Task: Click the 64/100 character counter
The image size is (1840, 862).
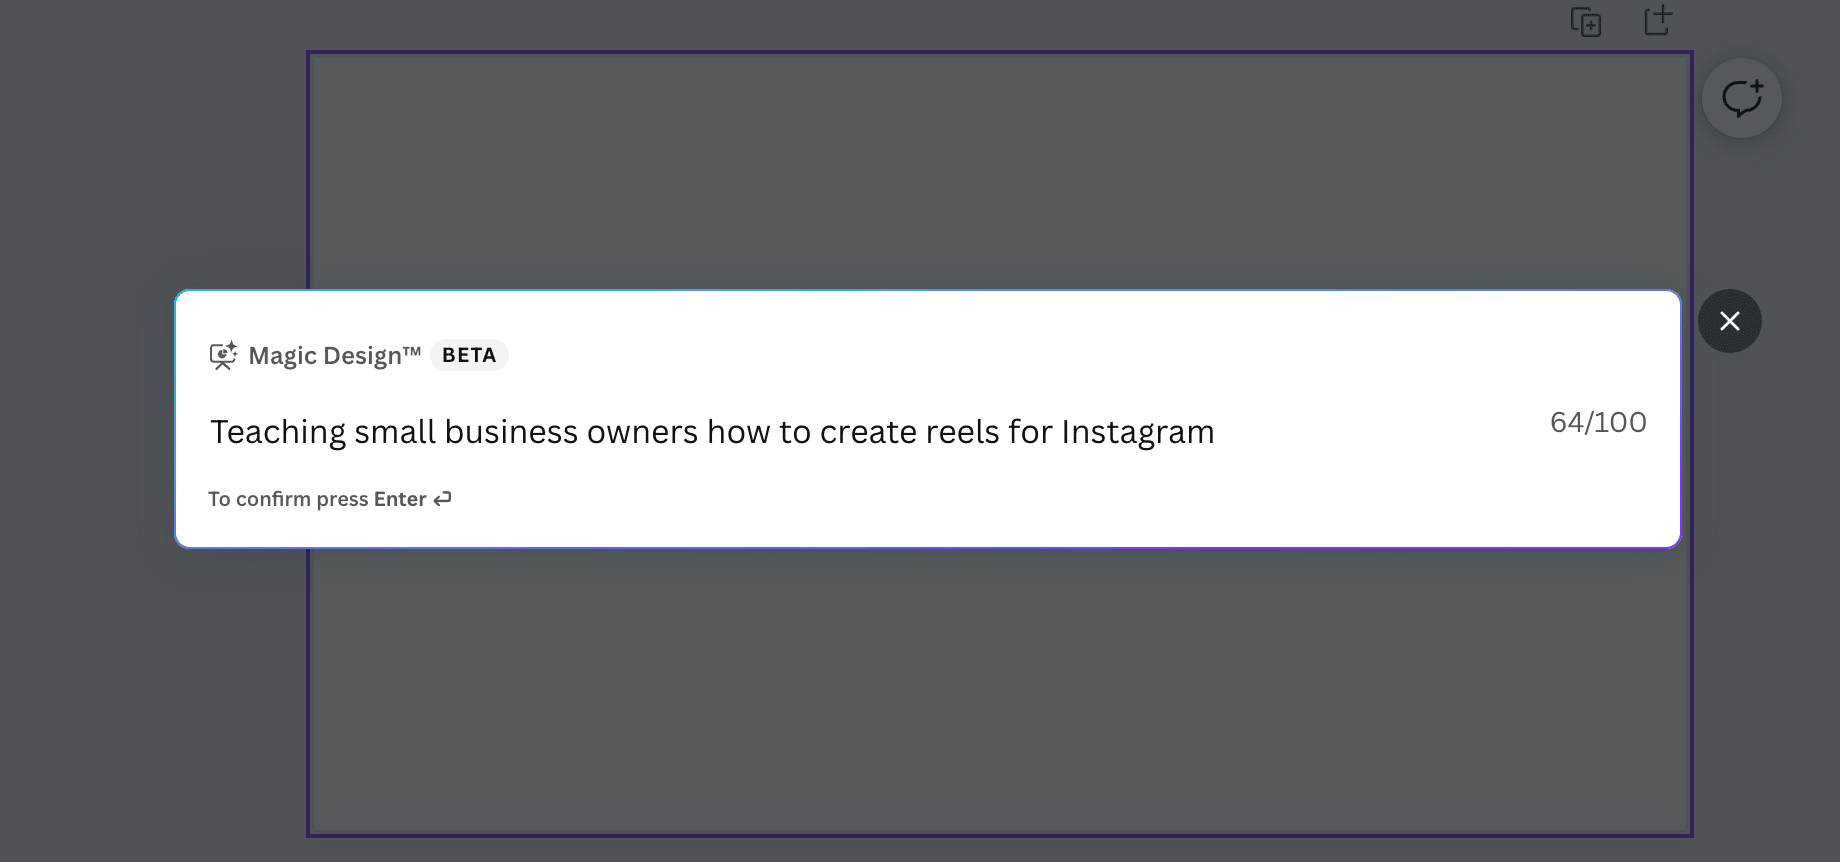Action: tap(1598, 422)
